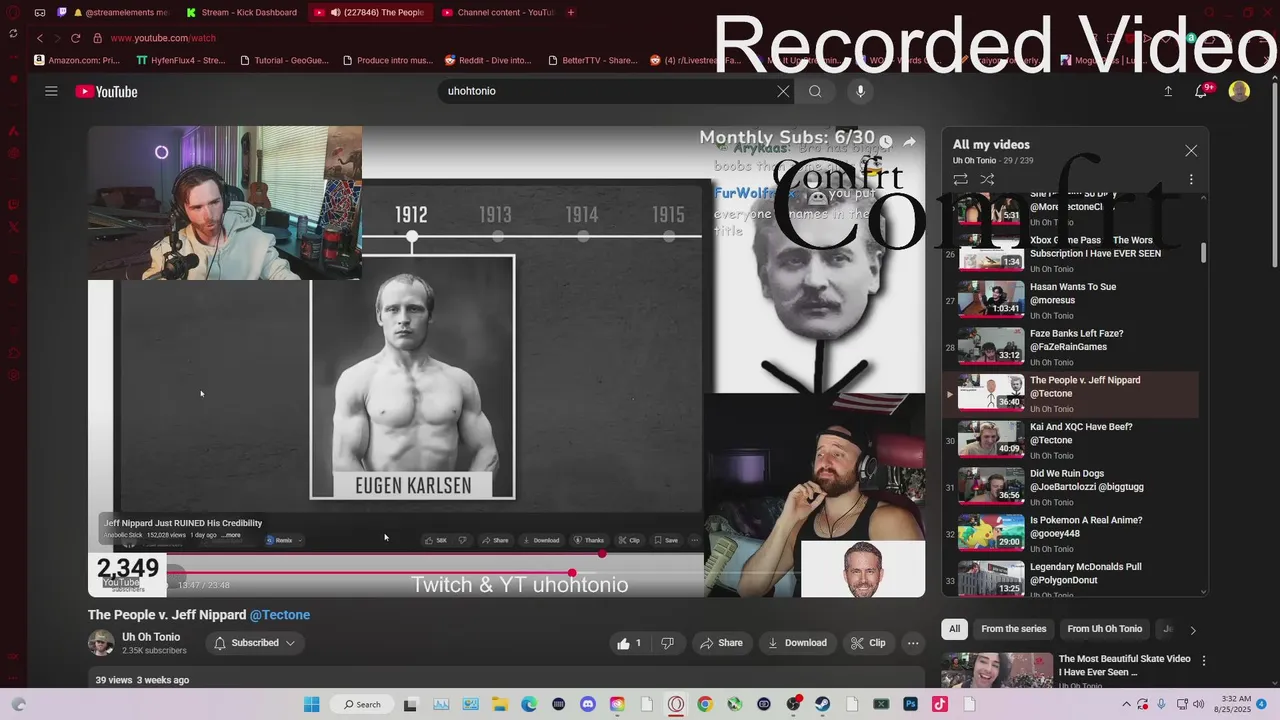Start voice search with the microphone
Screen dimensions: 1280x720
click(x=860, y=91)
